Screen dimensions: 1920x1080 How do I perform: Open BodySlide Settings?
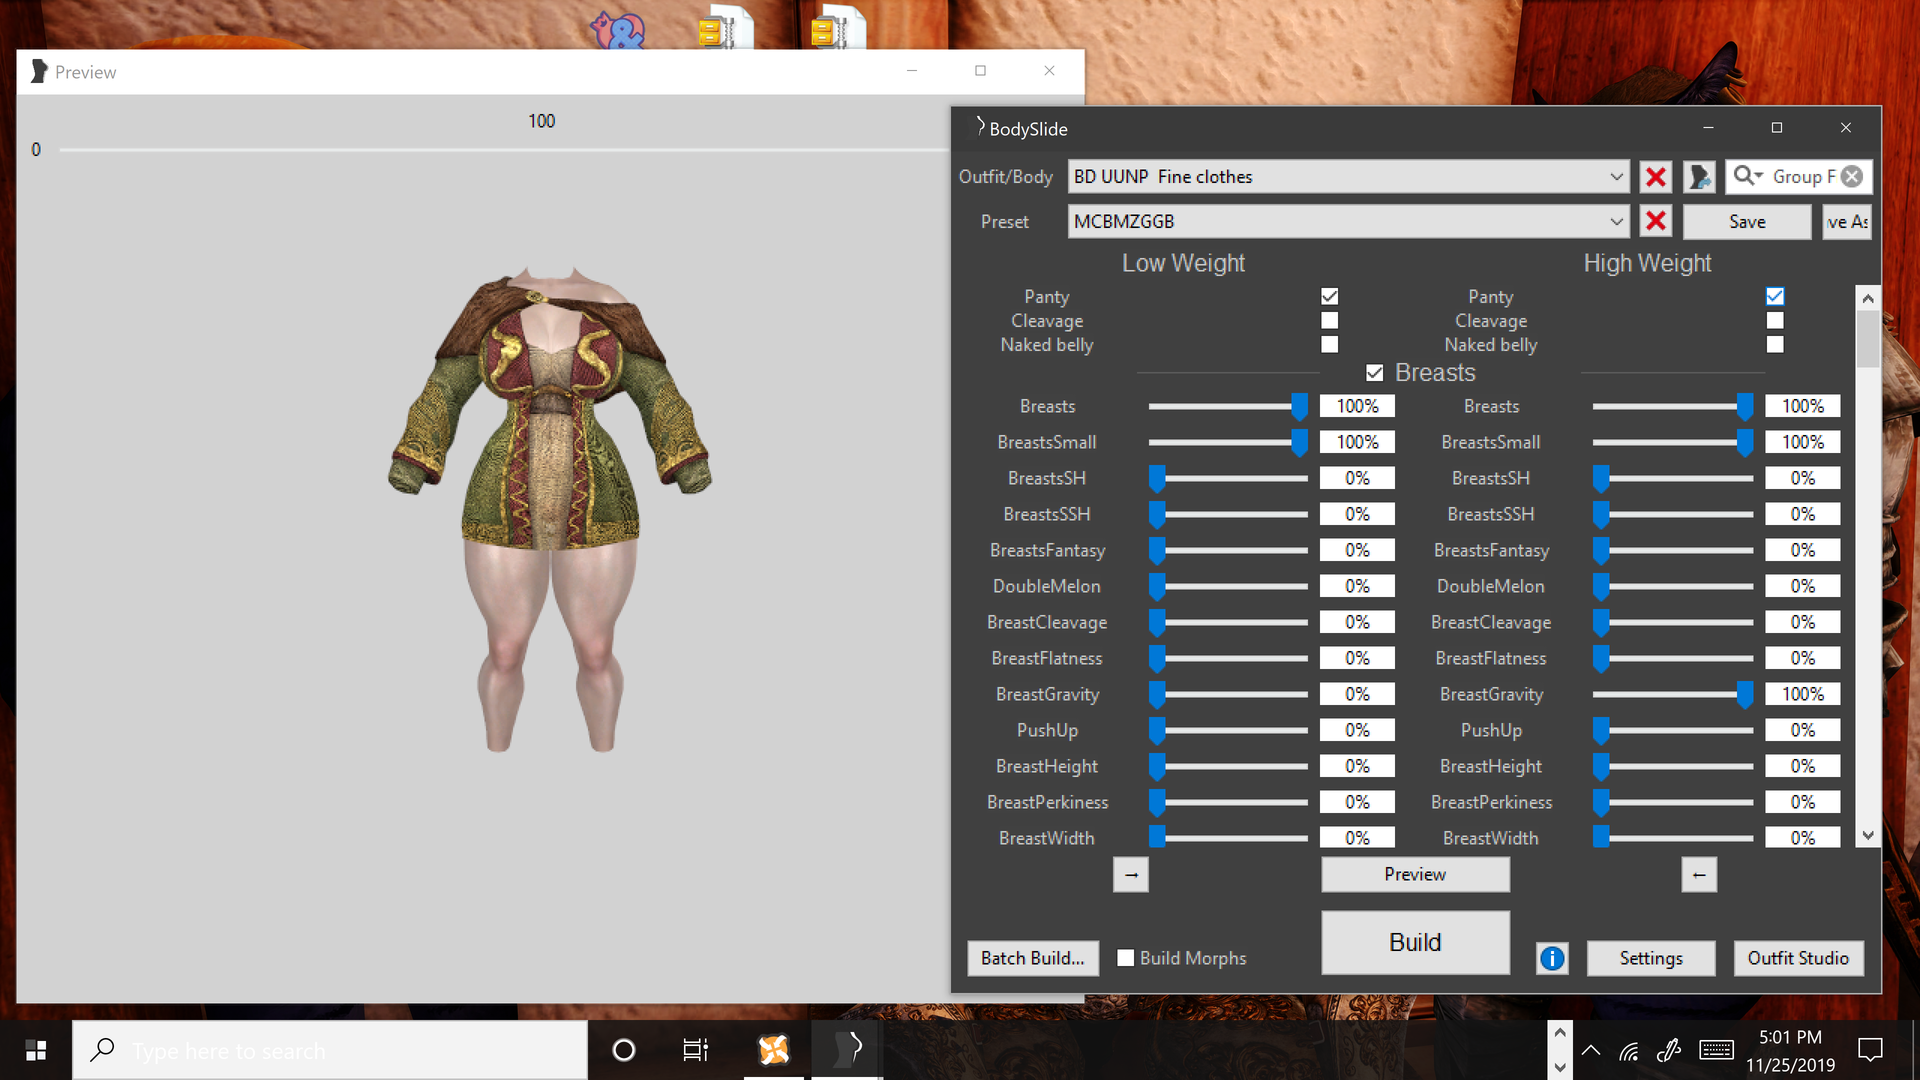[x=1651, y=958]
